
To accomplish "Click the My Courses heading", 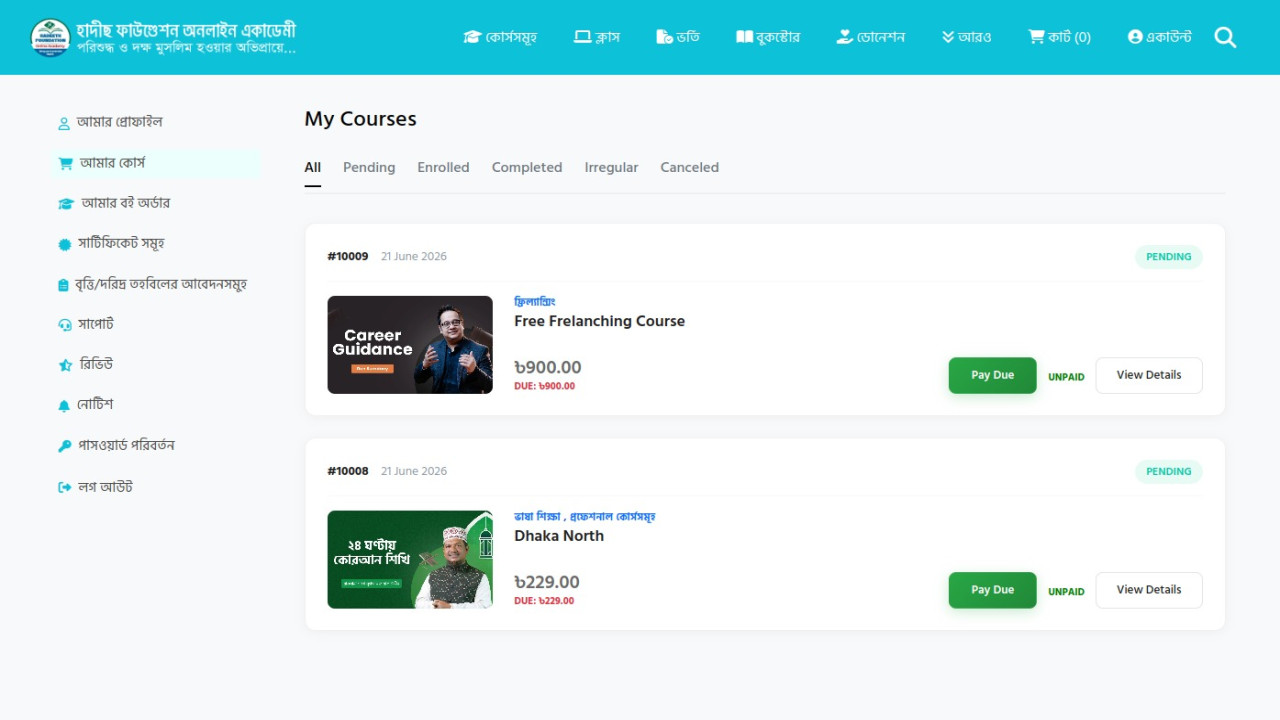I will point(361,119).
